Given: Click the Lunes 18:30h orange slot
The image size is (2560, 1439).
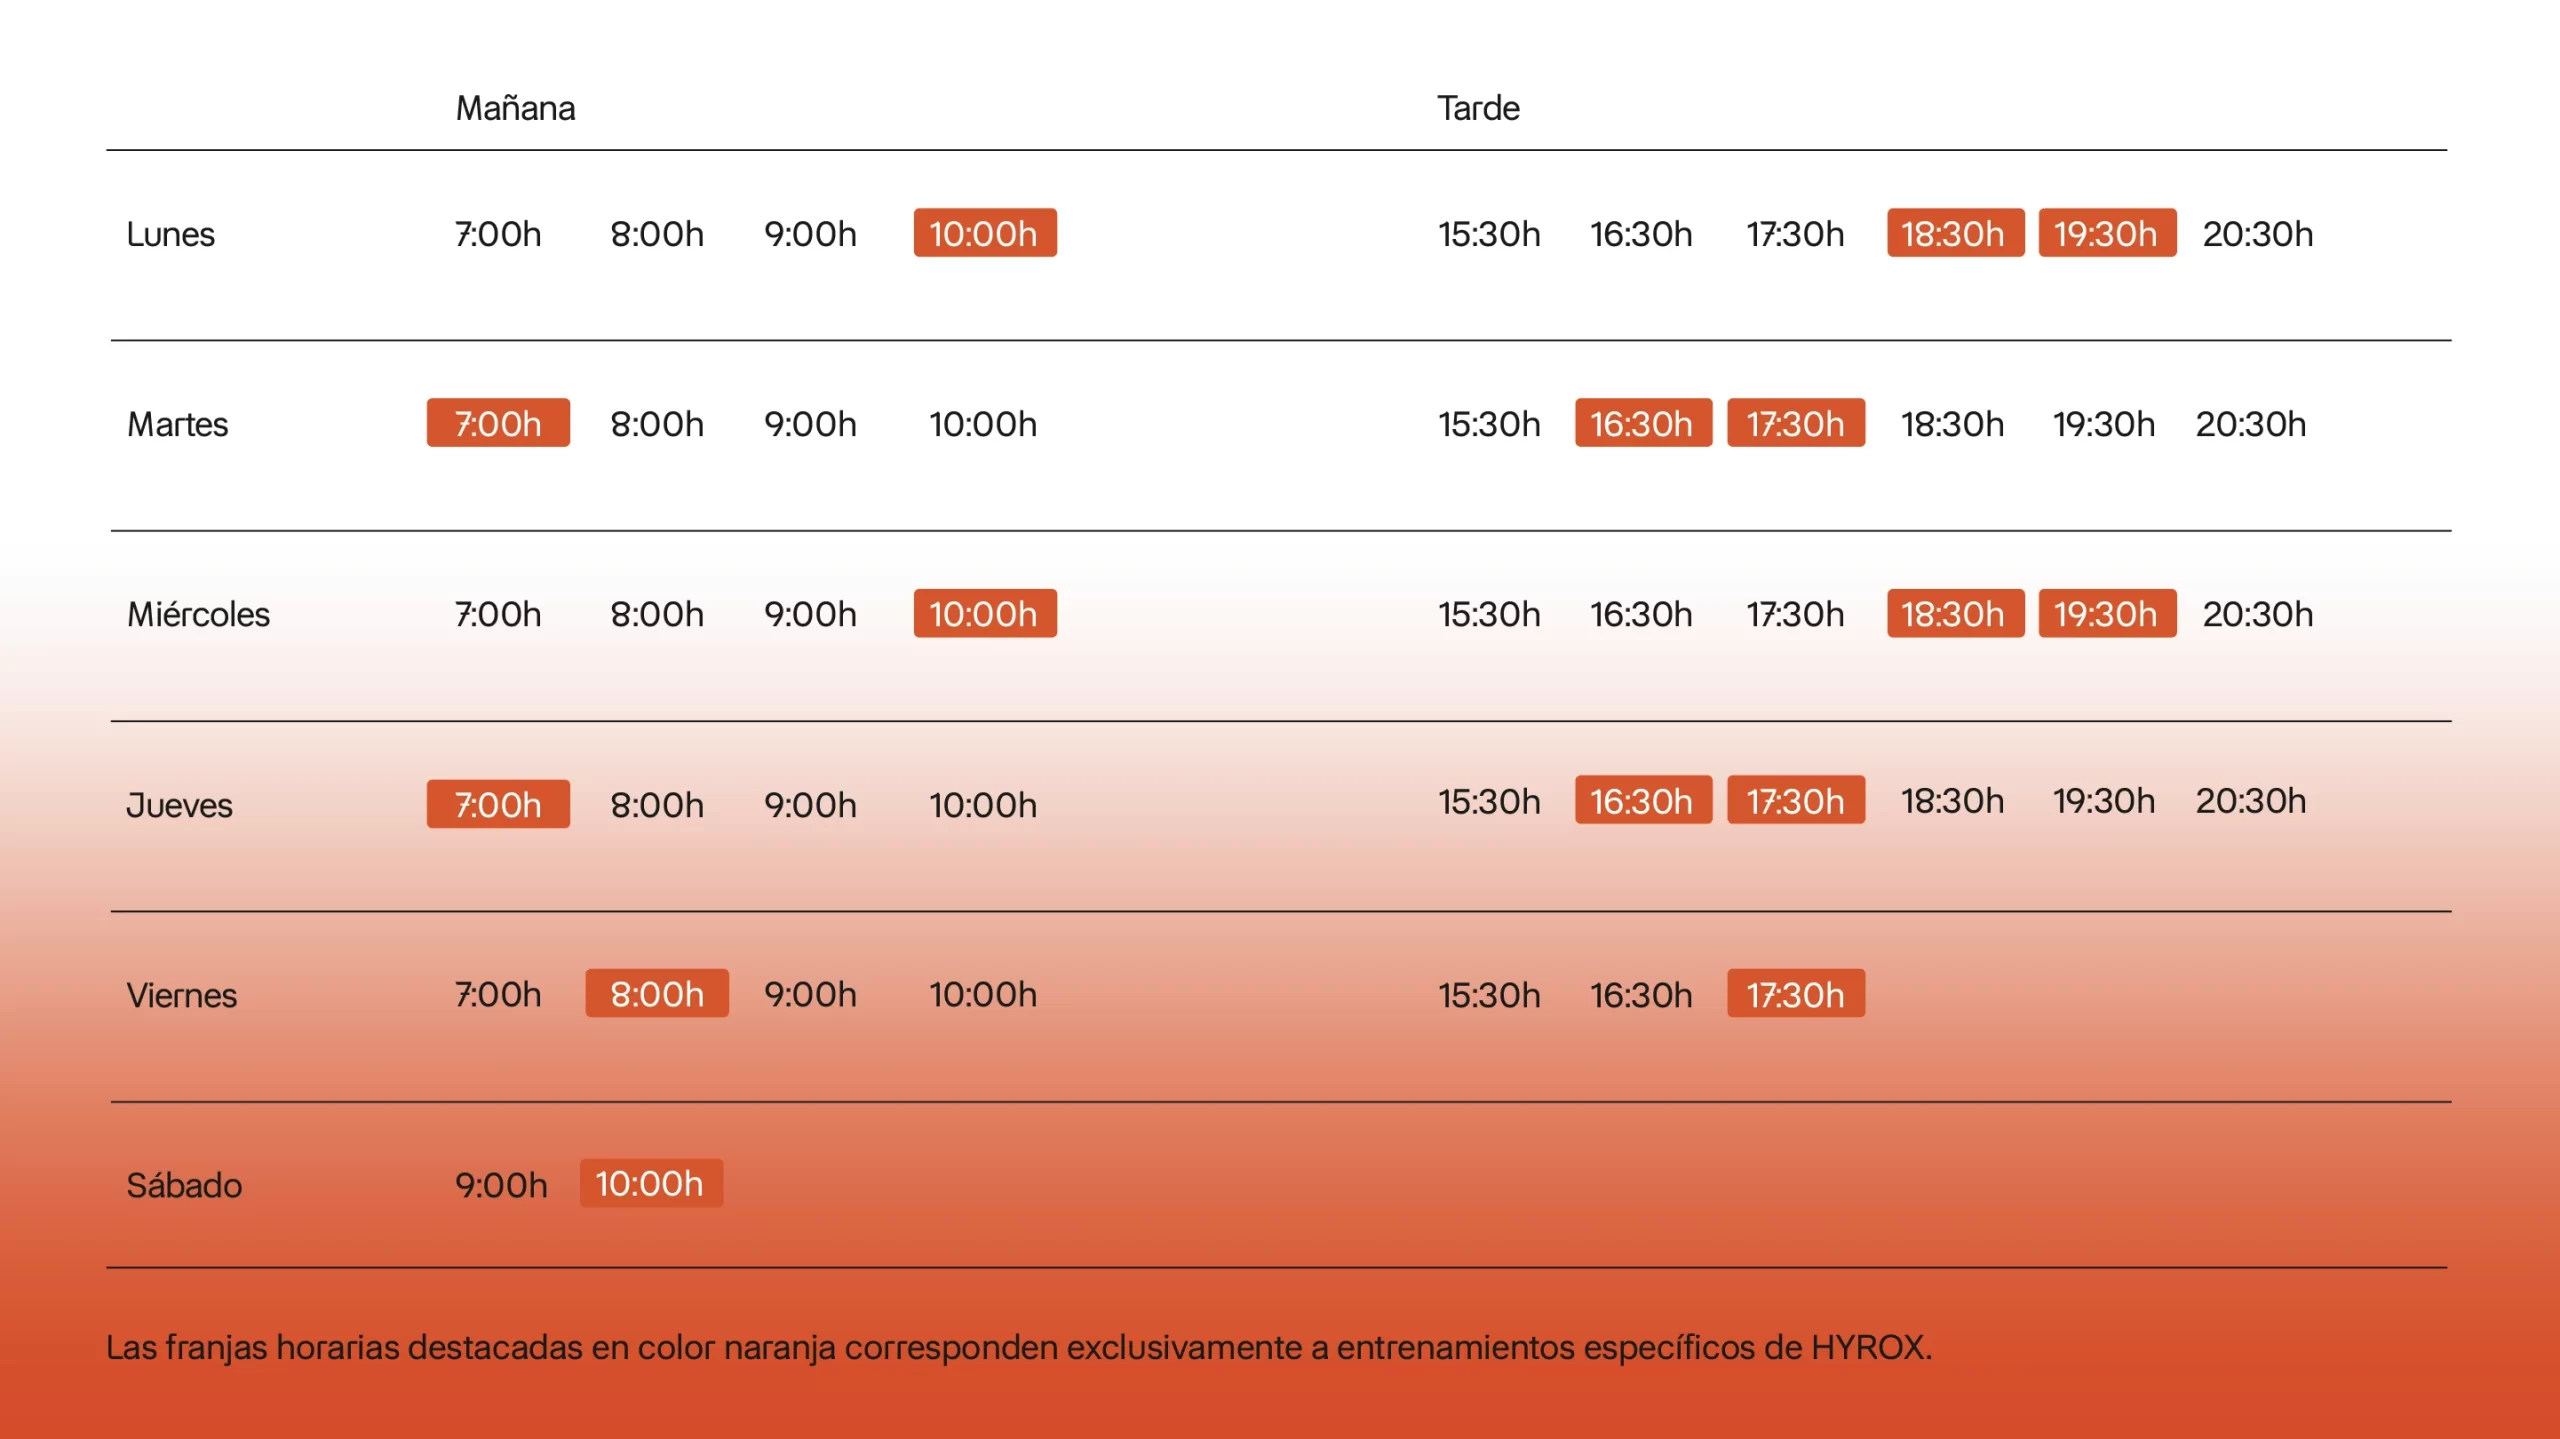Looking at the screenshot, I should (1954, 233).
